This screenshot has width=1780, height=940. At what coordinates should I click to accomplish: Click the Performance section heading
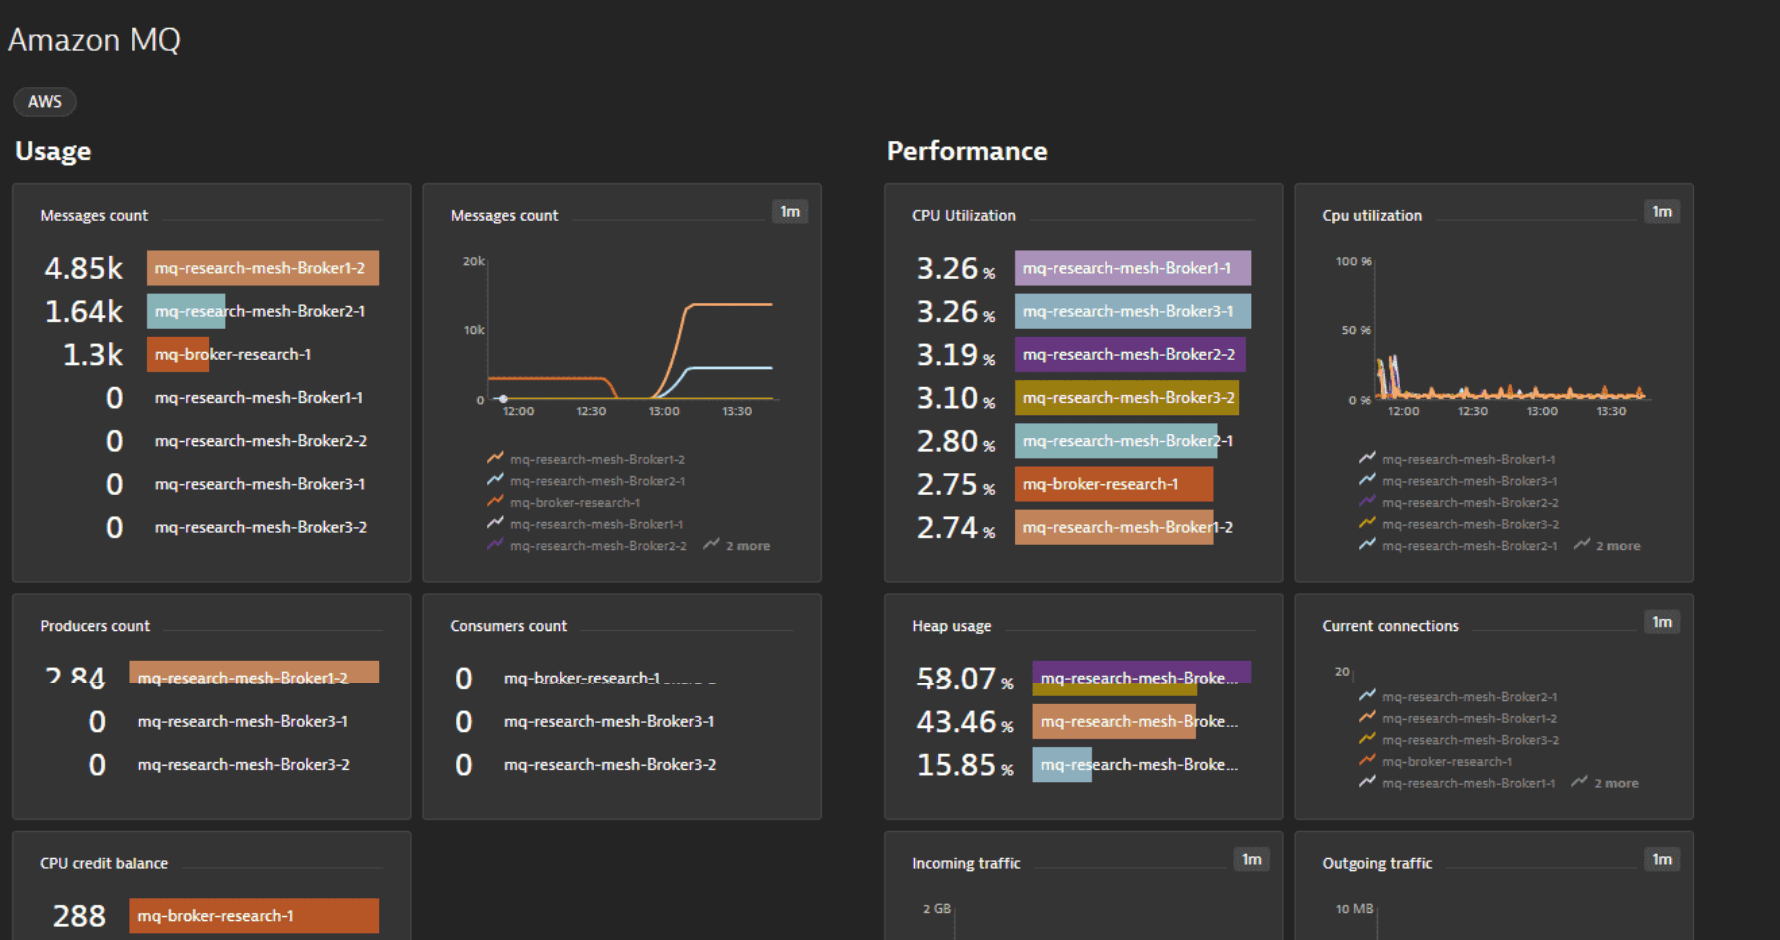click(x=967, y=151)
